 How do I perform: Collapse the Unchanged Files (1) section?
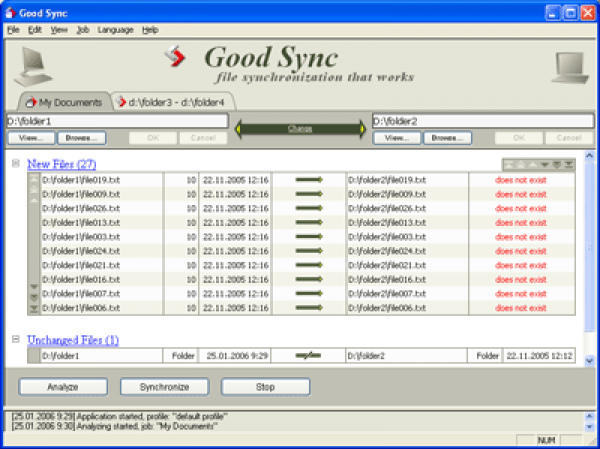coord(16,340)
